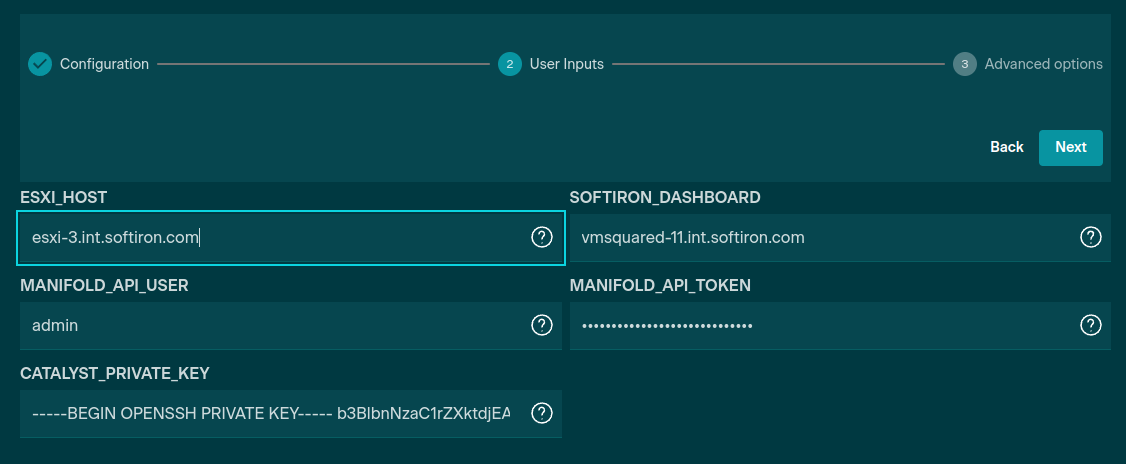Click the CATALYST_PRIVATE_KEY help icon
The image size is (1126, 464).
[x=541, y=413]
